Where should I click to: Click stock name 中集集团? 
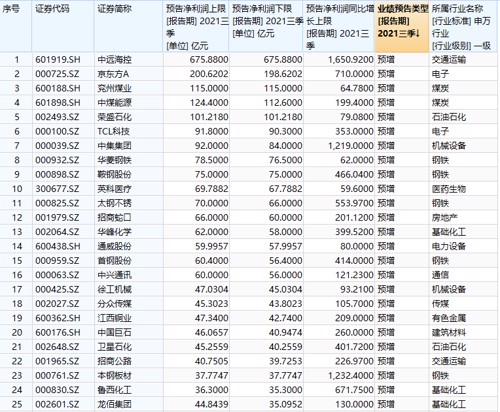(x=114, y=146)
